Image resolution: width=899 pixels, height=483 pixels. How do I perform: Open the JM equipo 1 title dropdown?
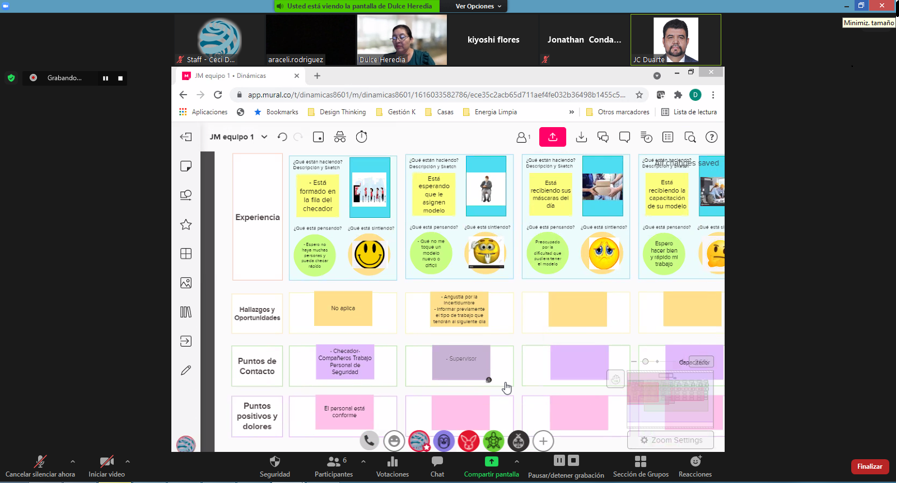tap(264, 137)
